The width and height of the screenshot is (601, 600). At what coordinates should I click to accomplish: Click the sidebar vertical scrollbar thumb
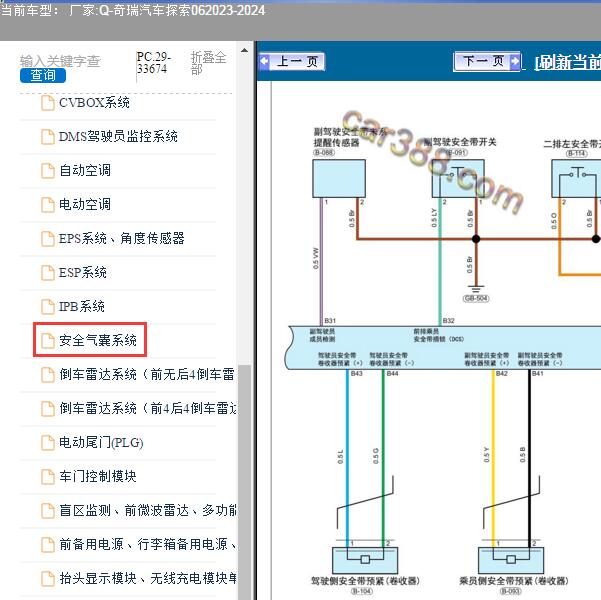point(244,481)
